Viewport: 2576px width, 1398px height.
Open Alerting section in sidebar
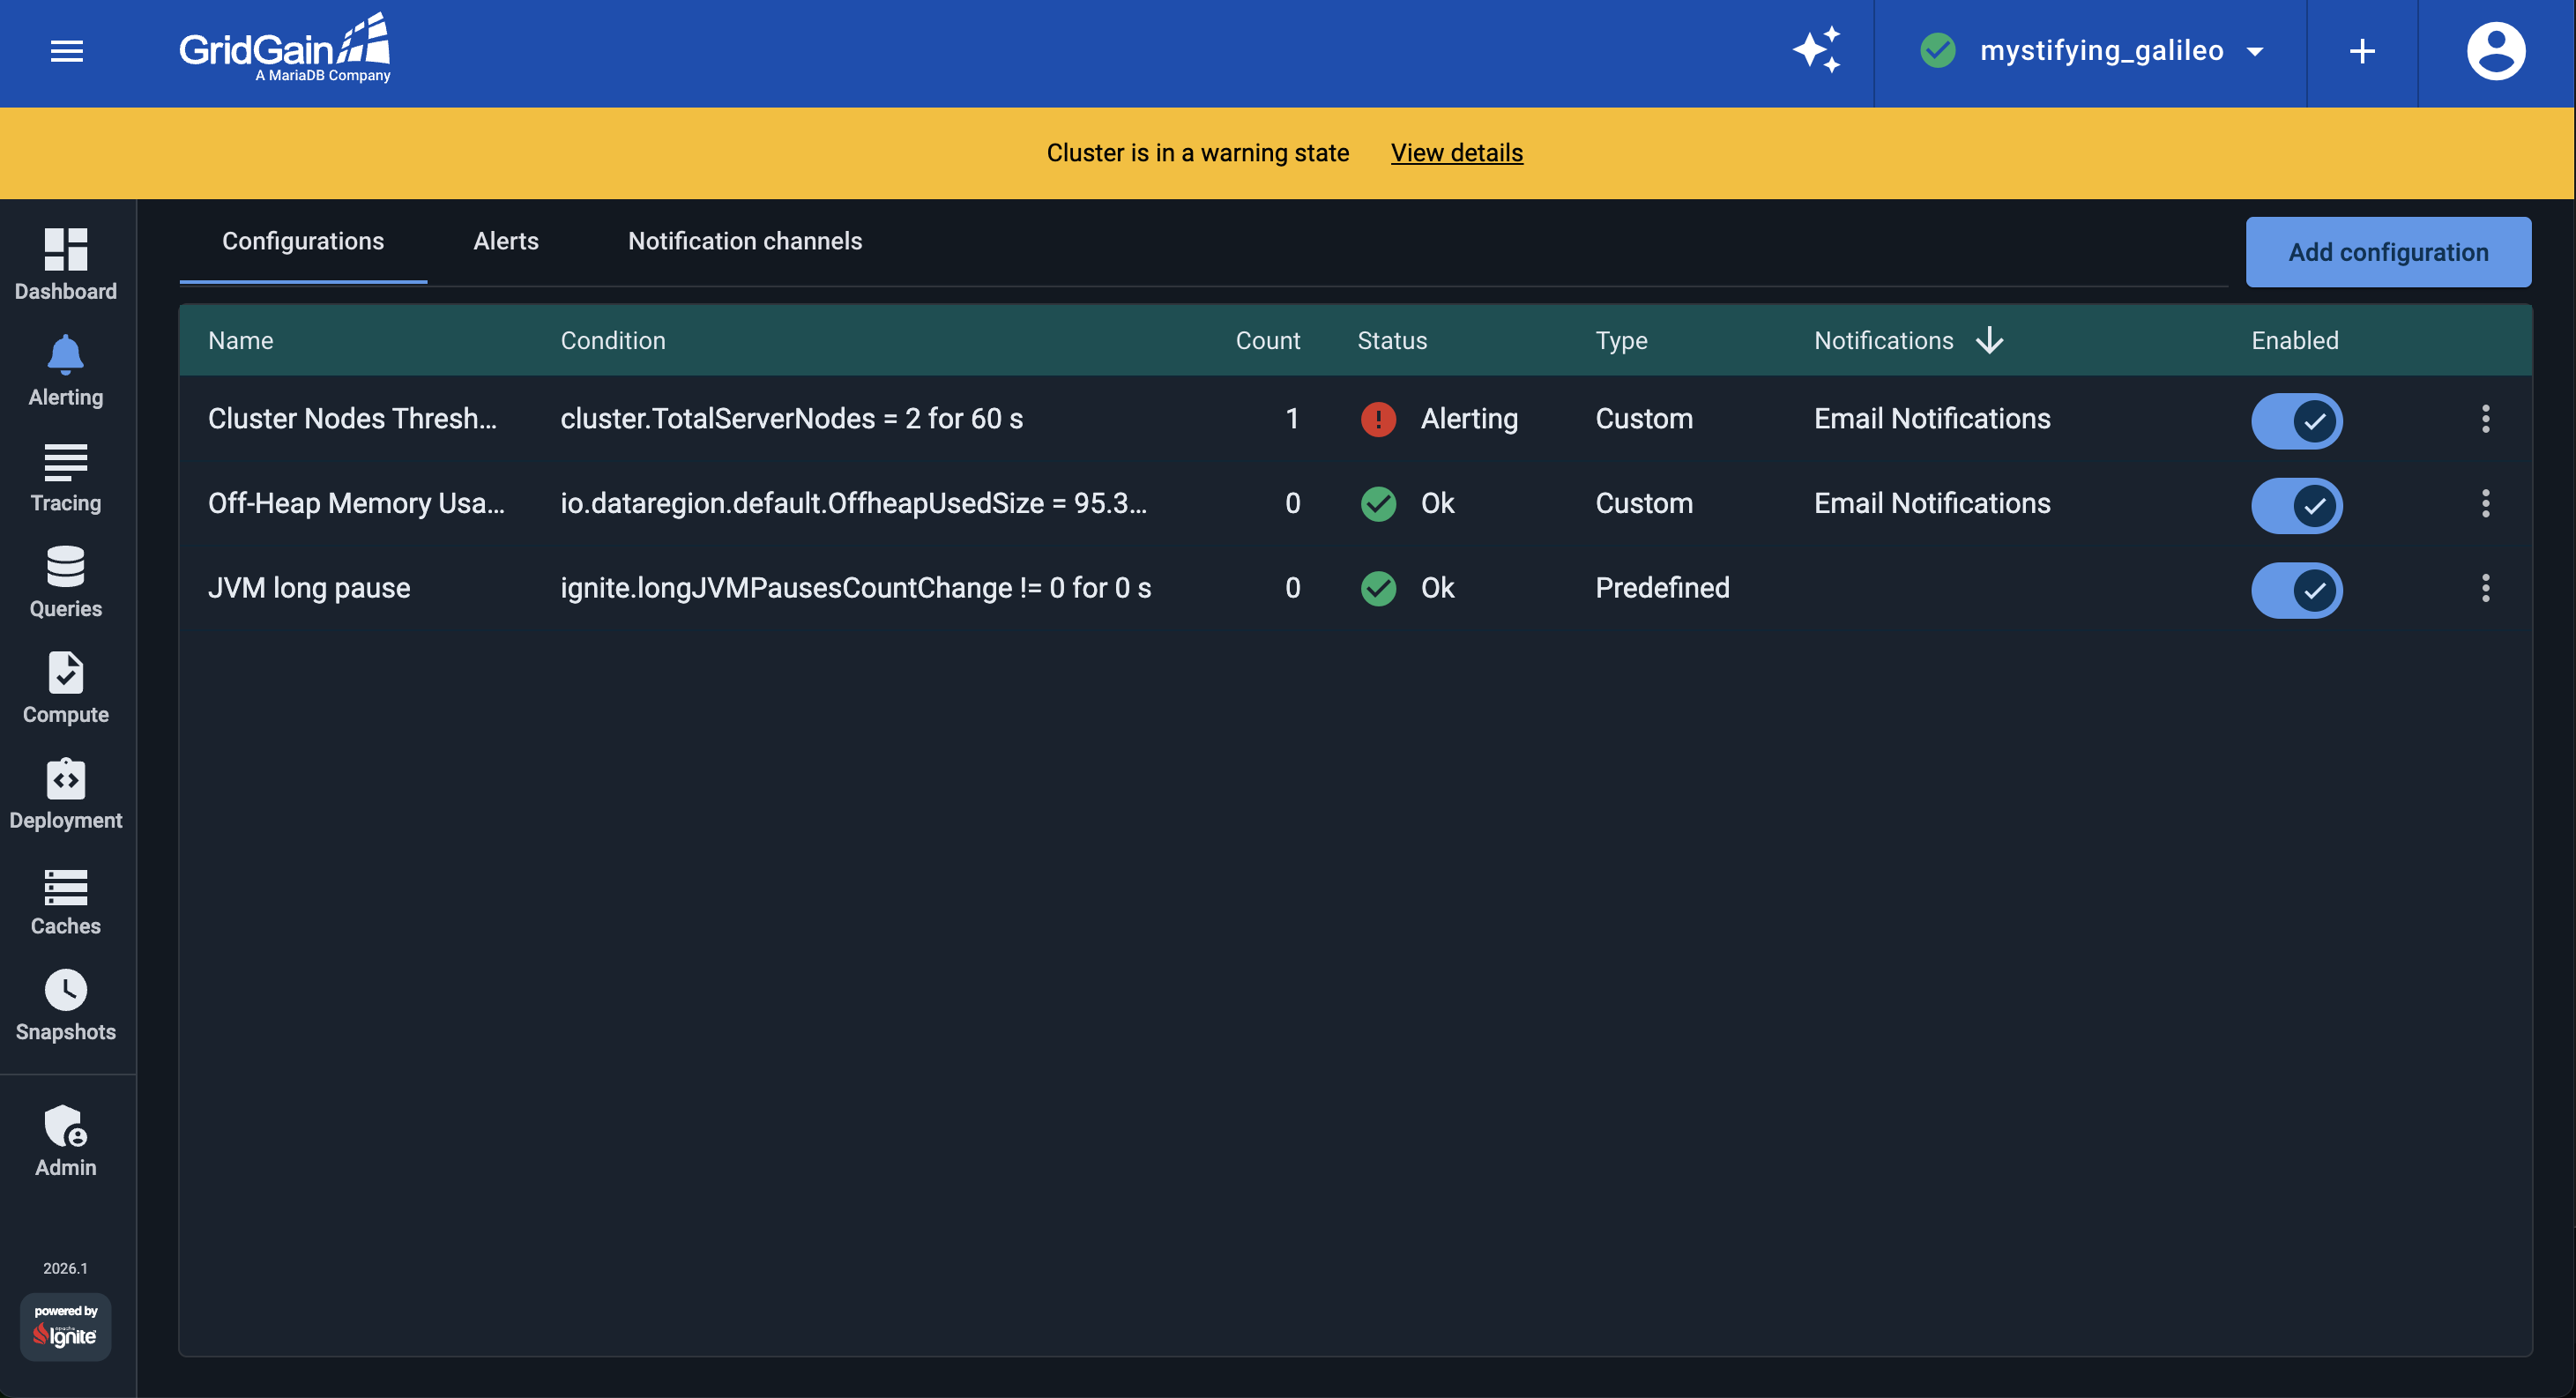pos(66,370)
